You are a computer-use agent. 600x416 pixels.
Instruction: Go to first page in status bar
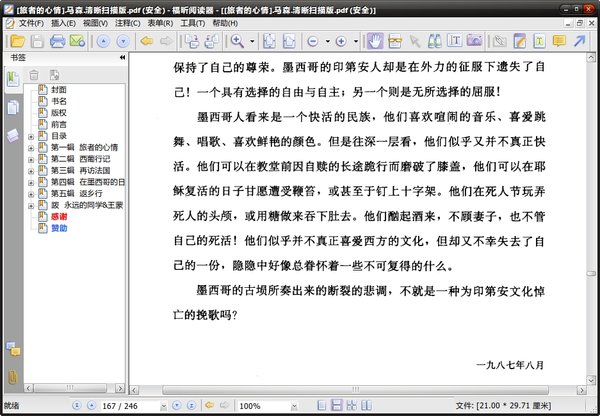(x=77, y=405)
